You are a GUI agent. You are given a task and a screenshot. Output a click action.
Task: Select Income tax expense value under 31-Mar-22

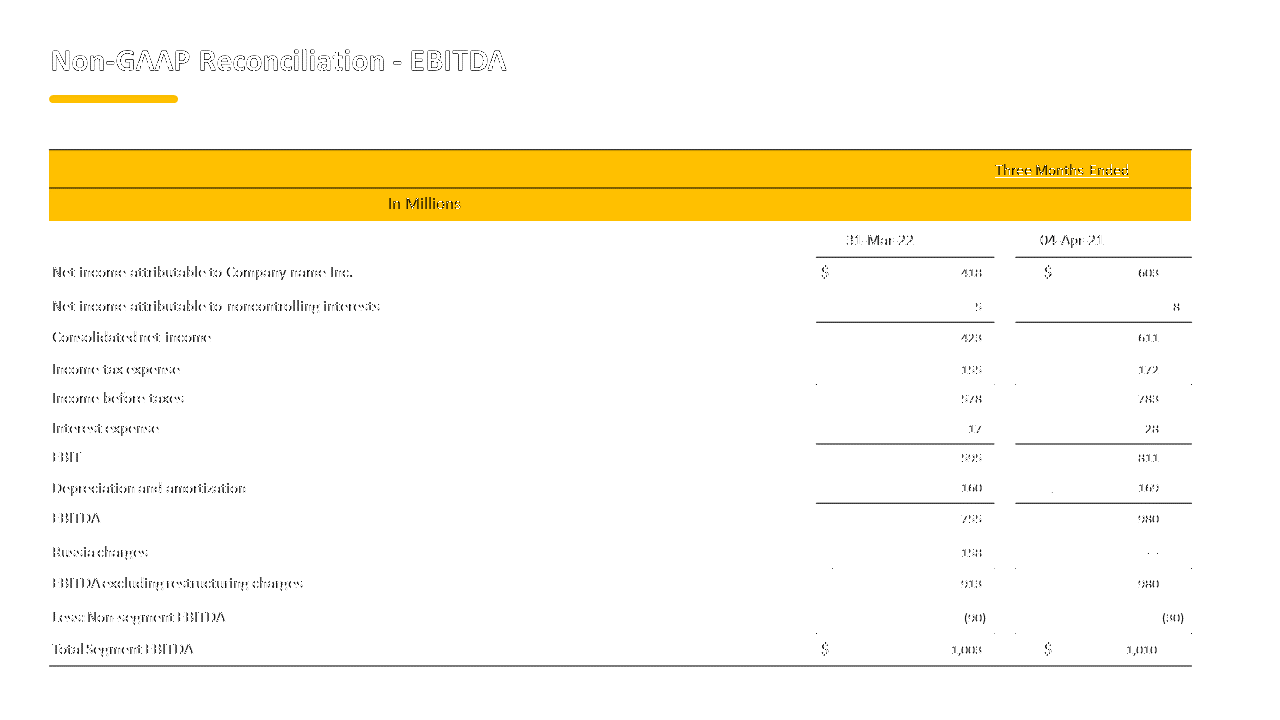click(971, 370)
